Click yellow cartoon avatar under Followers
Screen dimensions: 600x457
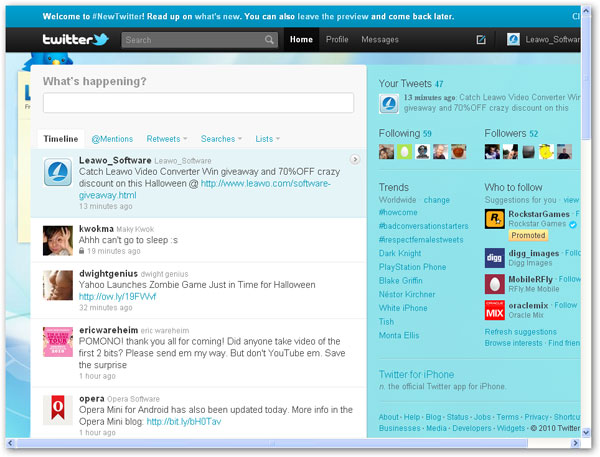coord(546,152)
